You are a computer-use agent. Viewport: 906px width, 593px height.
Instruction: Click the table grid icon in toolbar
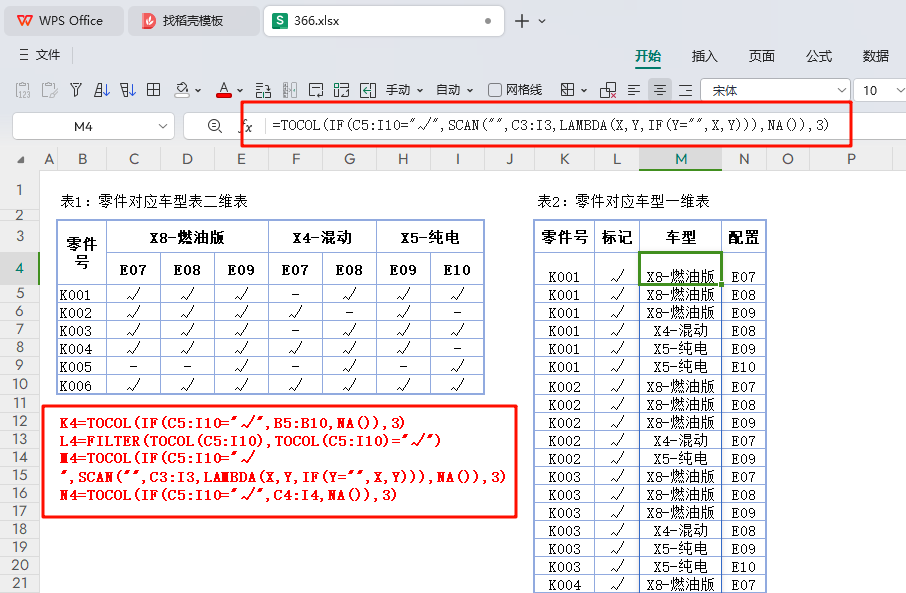[x=154, y=90]
